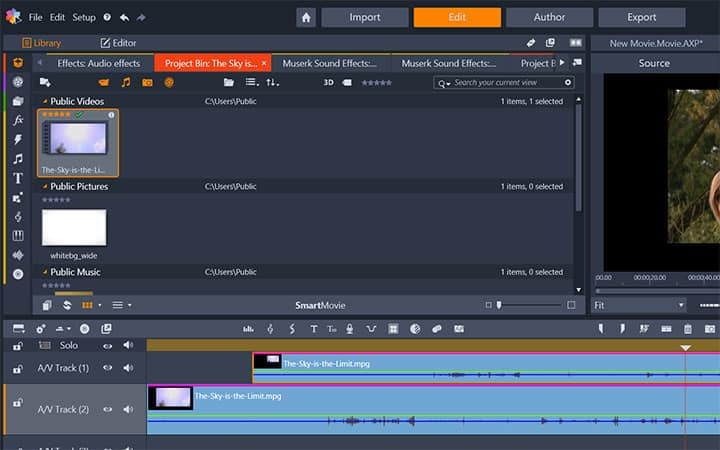Screen dimensions: 720x450
Task: Open the Fit zoom dropdown
Action: pyautogui.click(x=639, y=305)
